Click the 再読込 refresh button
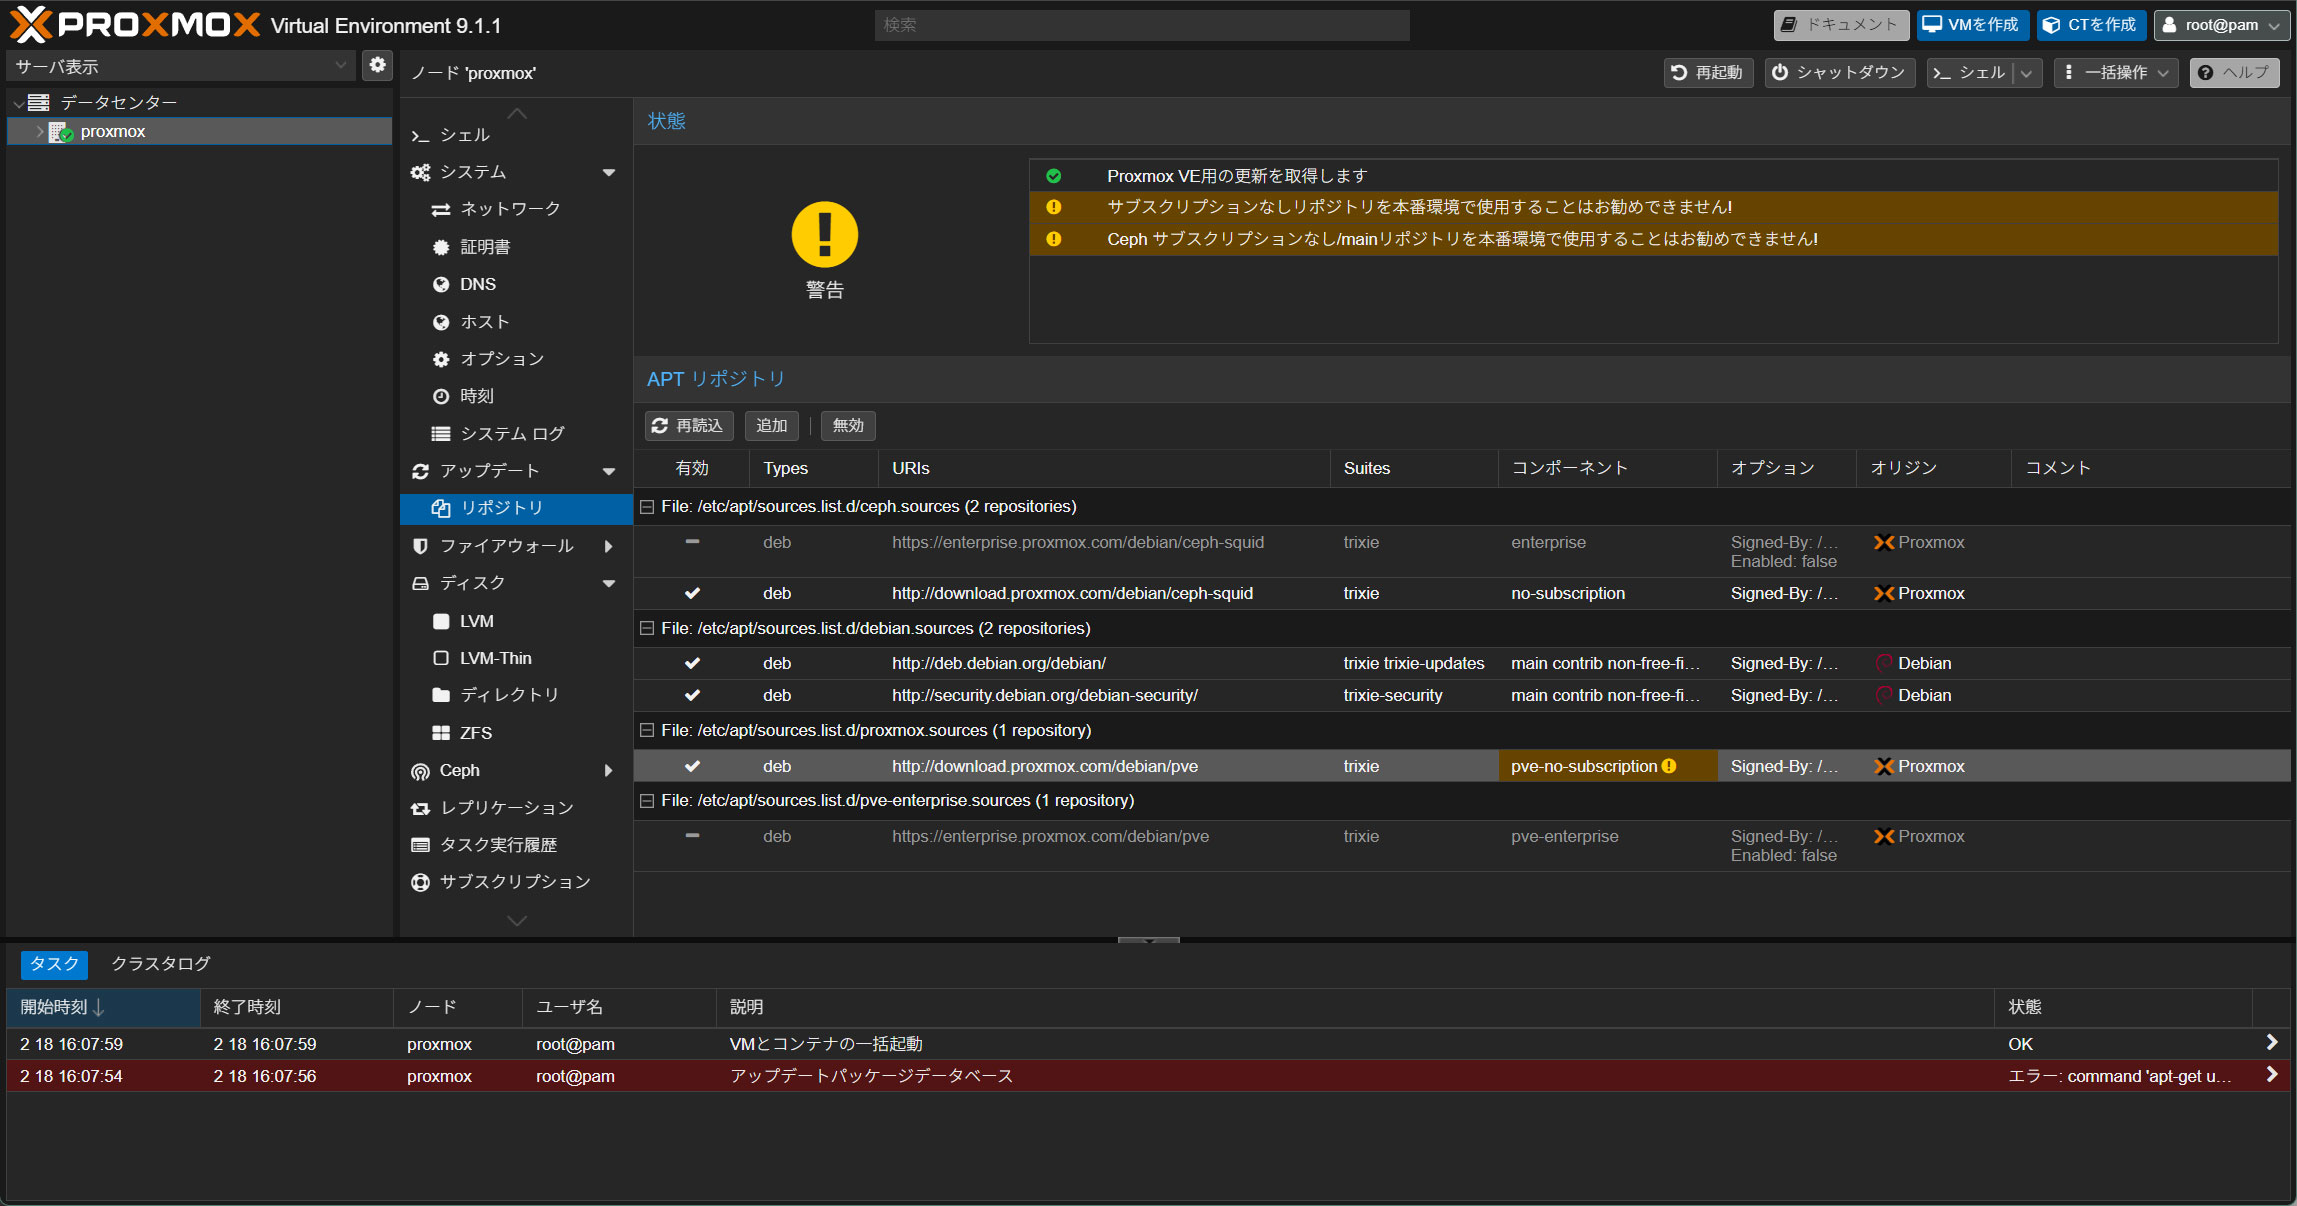 tap(688, 426)
